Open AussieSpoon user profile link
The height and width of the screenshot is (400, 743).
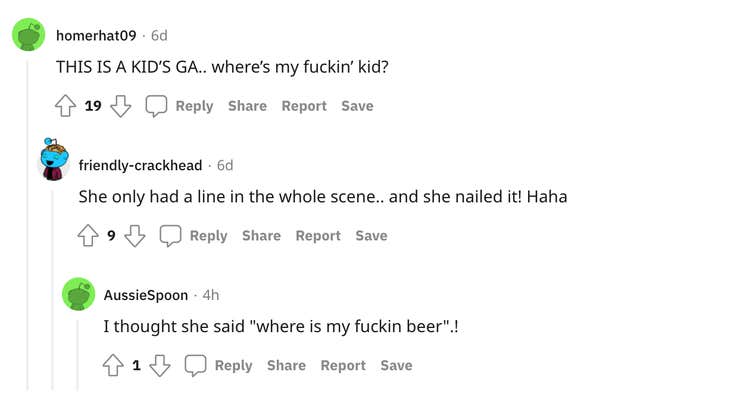click(146, 295)
